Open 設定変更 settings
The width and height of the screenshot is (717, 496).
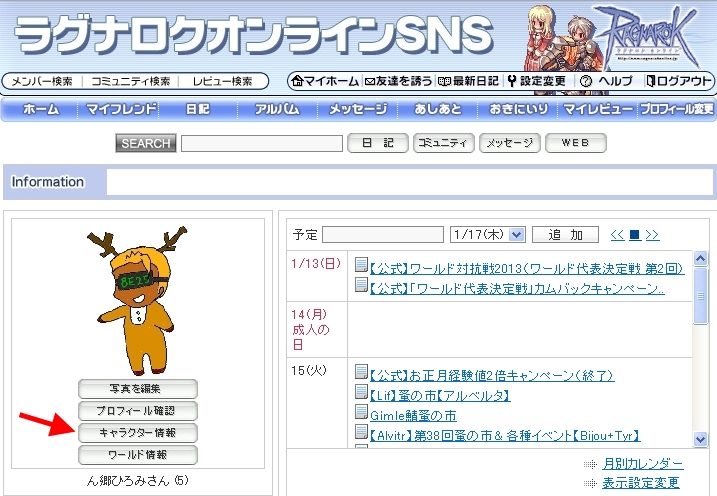(543, 81)
